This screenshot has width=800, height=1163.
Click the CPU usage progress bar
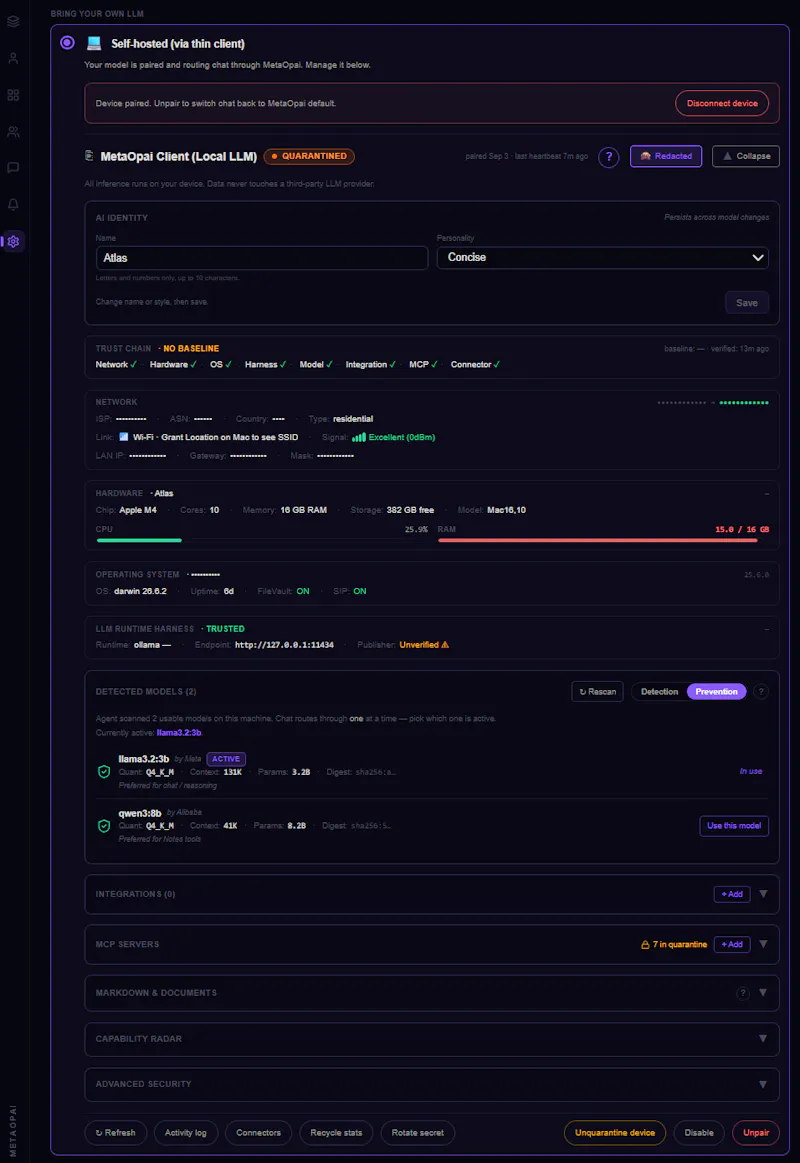tap(262, 540)
